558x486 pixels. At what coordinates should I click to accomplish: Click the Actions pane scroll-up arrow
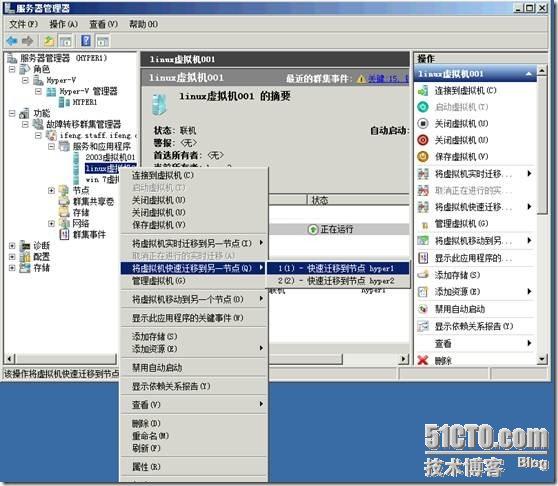point(542,70)
